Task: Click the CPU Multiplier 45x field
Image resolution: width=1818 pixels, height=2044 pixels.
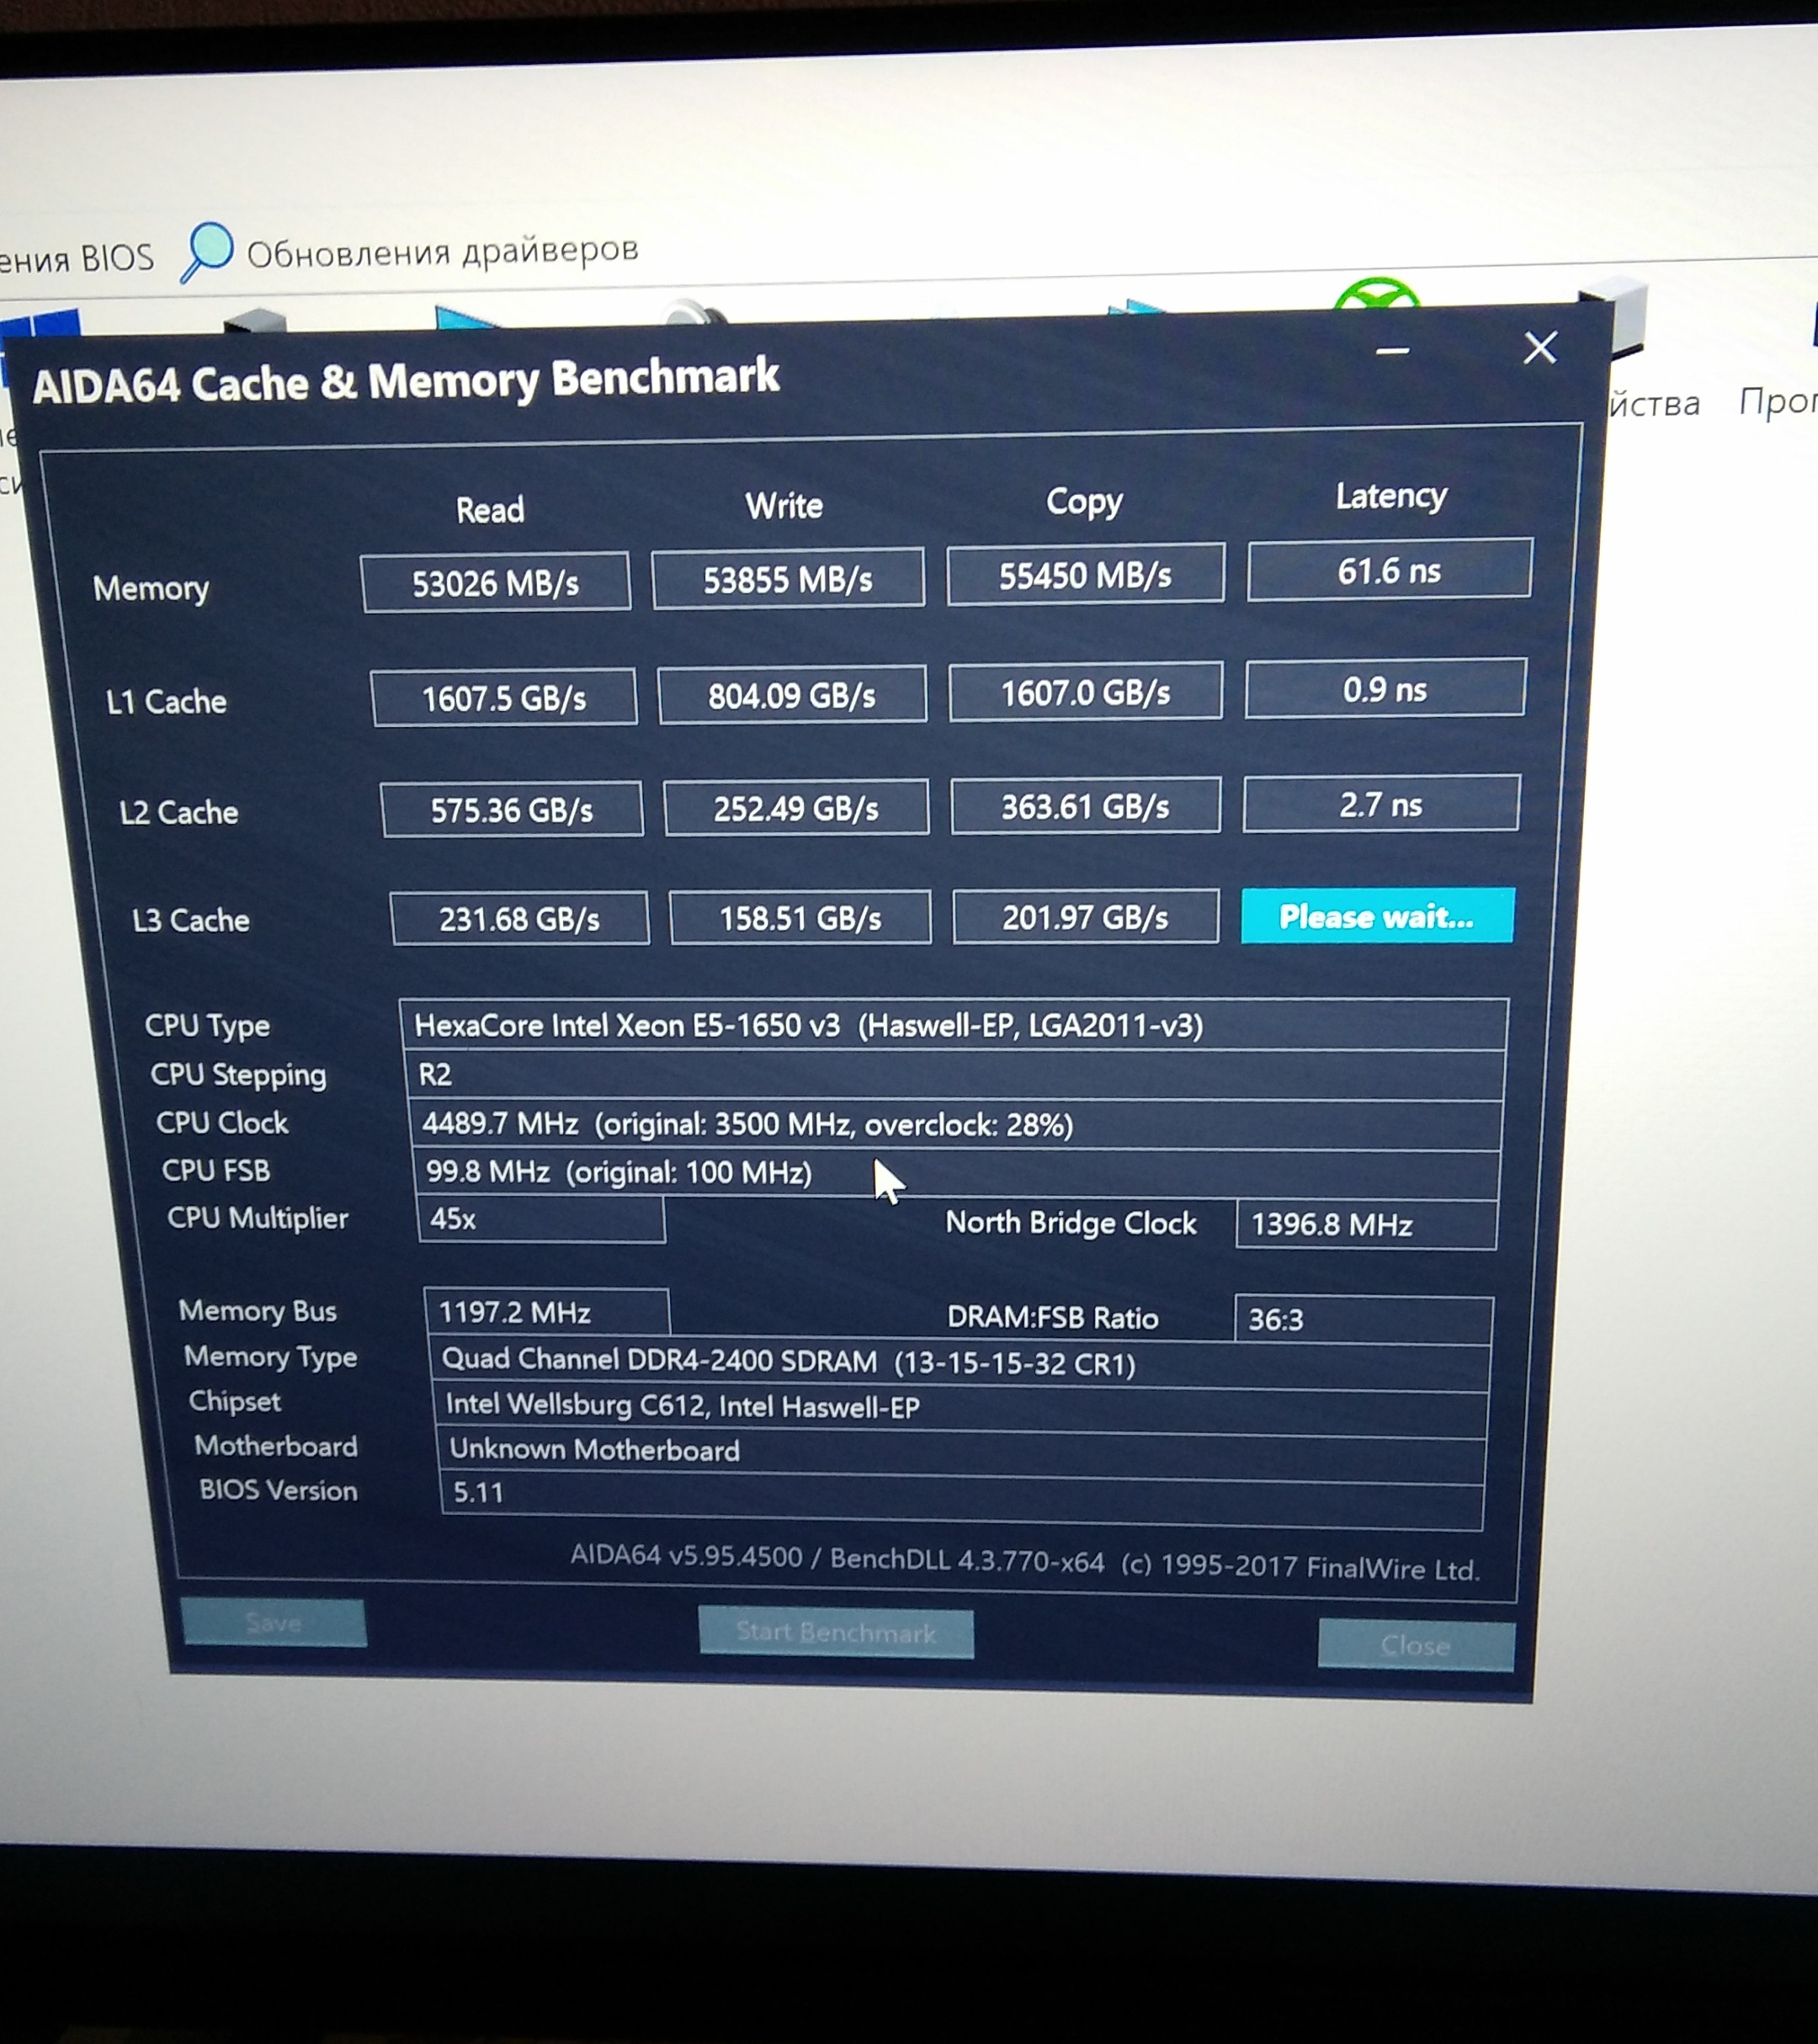Action: click(x=540, y=1219)
